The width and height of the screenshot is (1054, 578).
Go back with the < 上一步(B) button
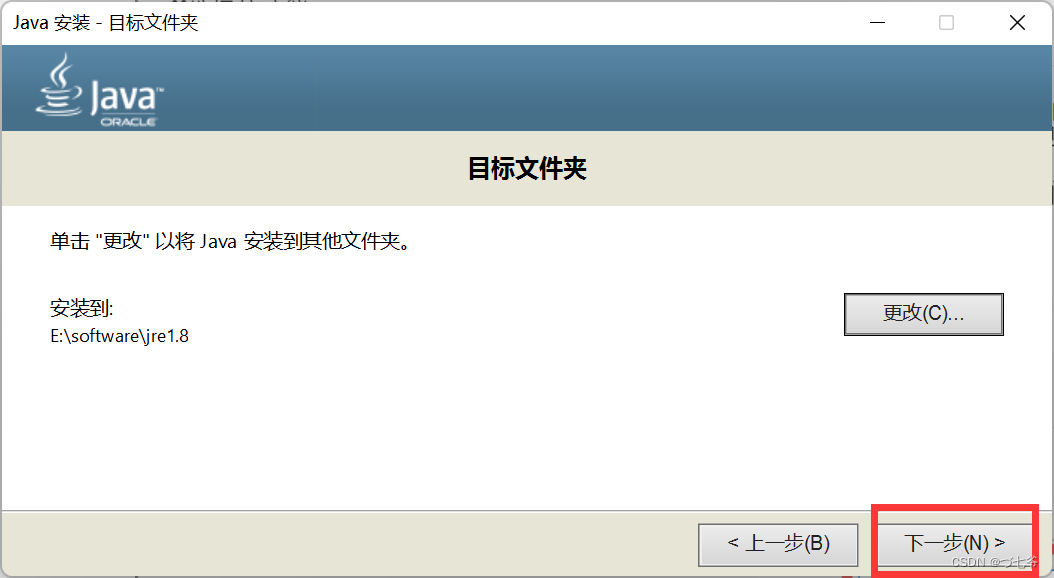(x=778, y=544)
